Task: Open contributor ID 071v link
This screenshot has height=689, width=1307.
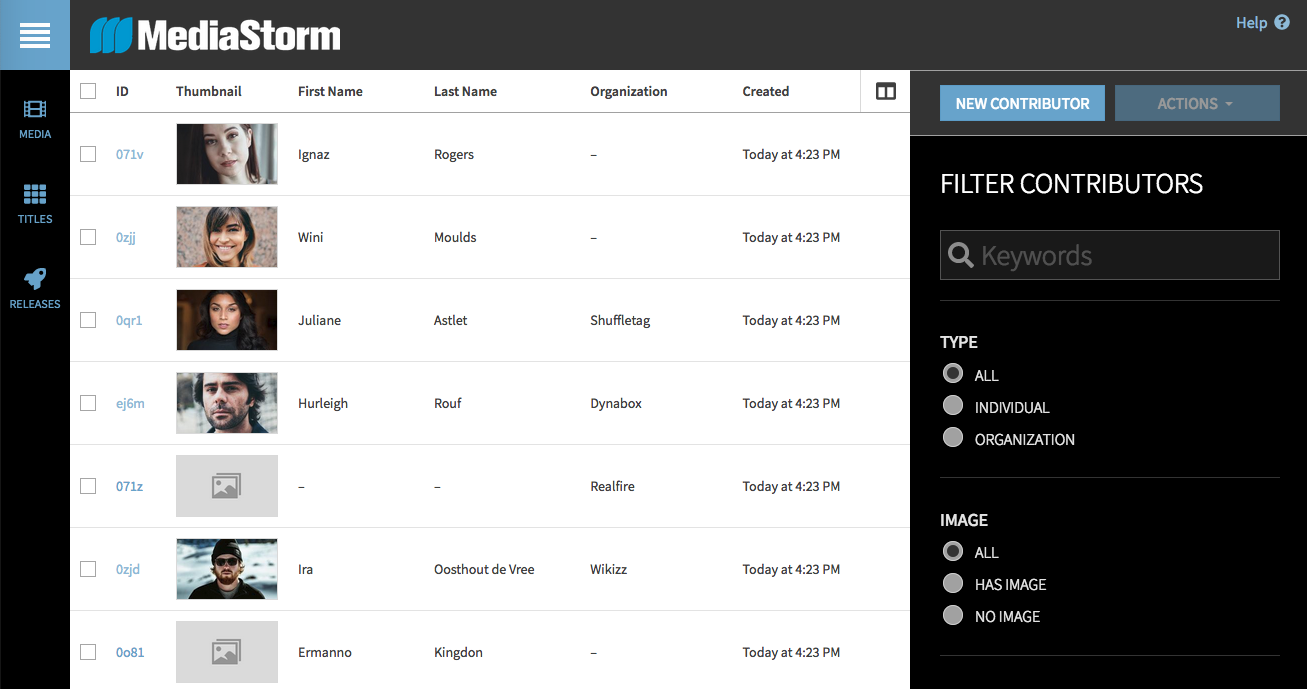Action: pyautogui.click(x=130, y=154)
